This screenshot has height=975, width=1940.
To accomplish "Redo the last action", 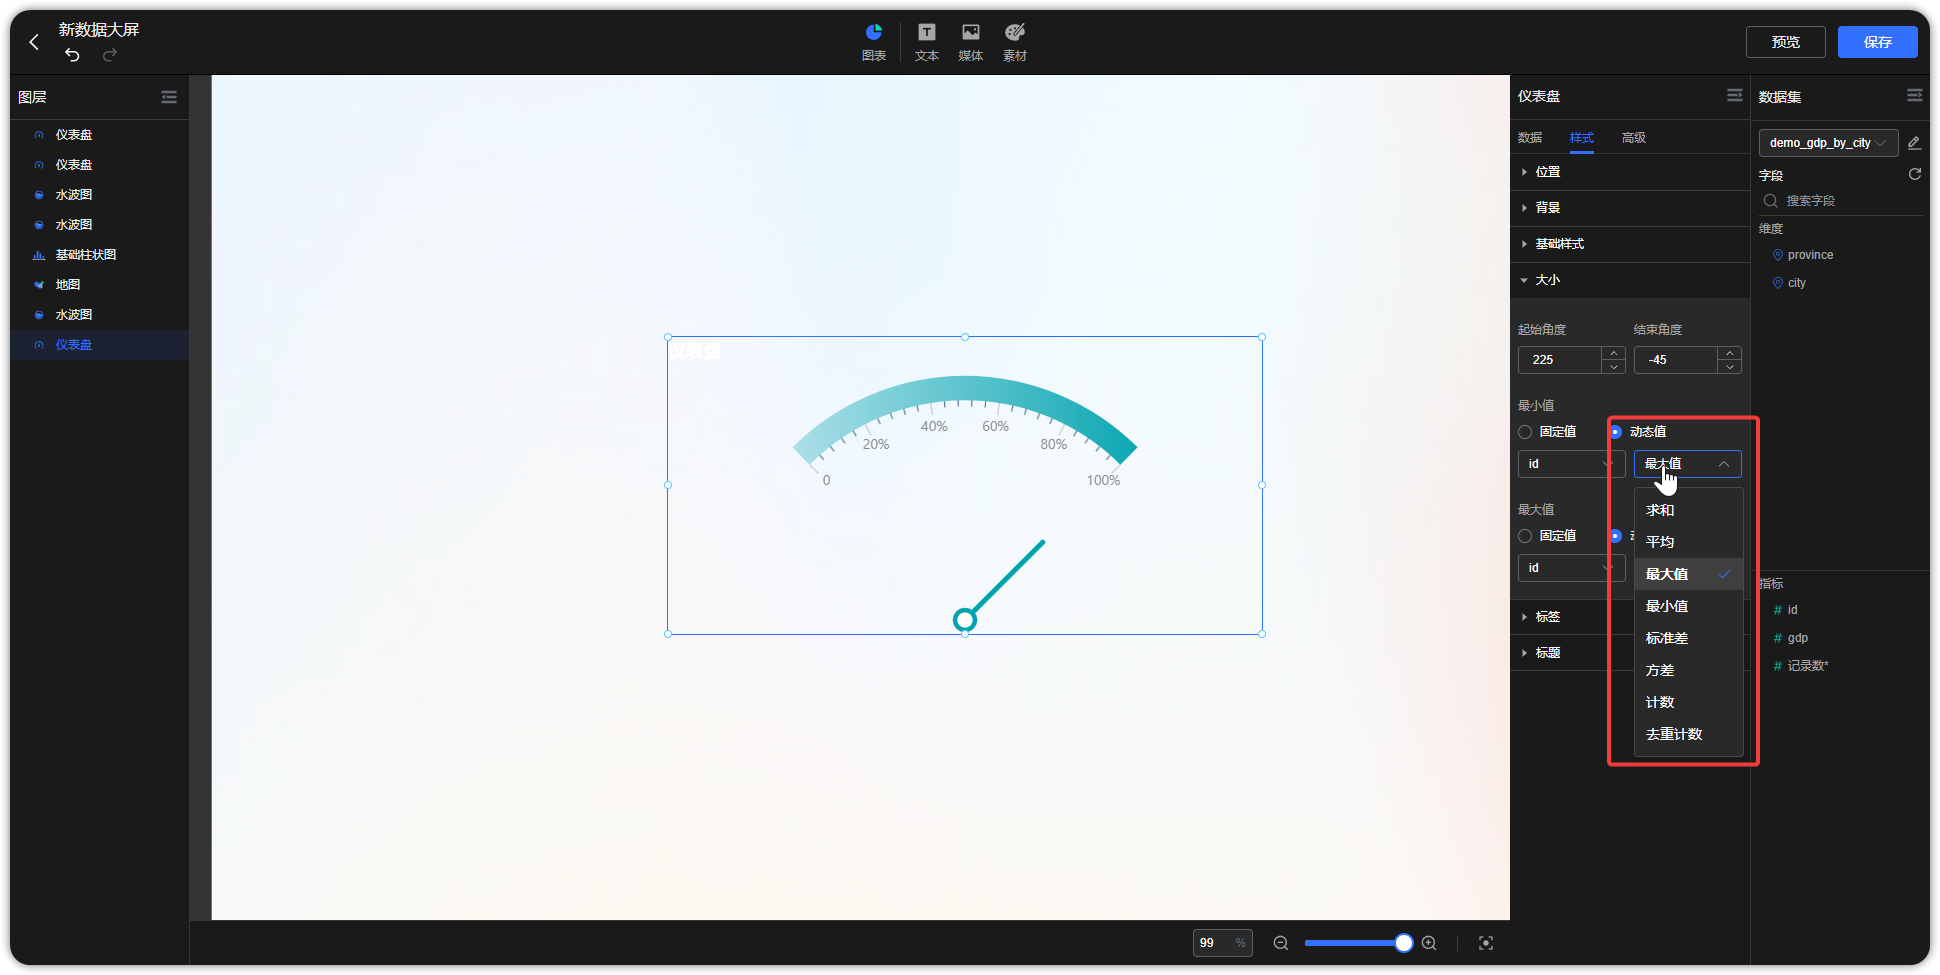I will click(110, 55).
